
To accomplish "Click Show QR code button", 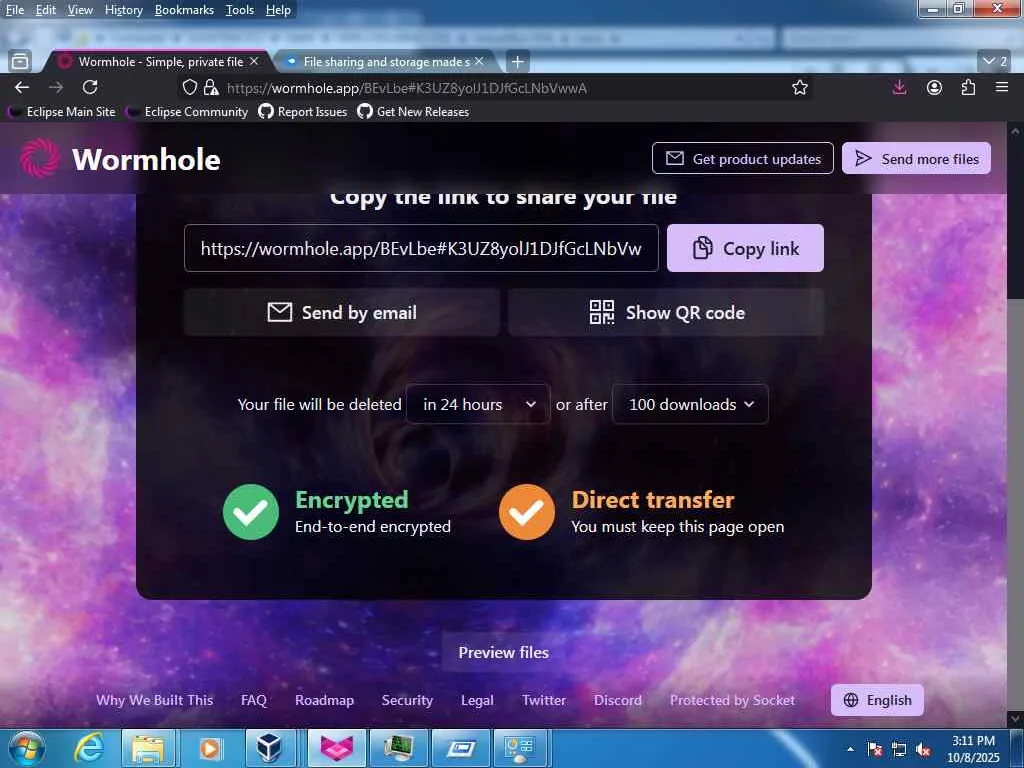I will [x=666, y=312].
